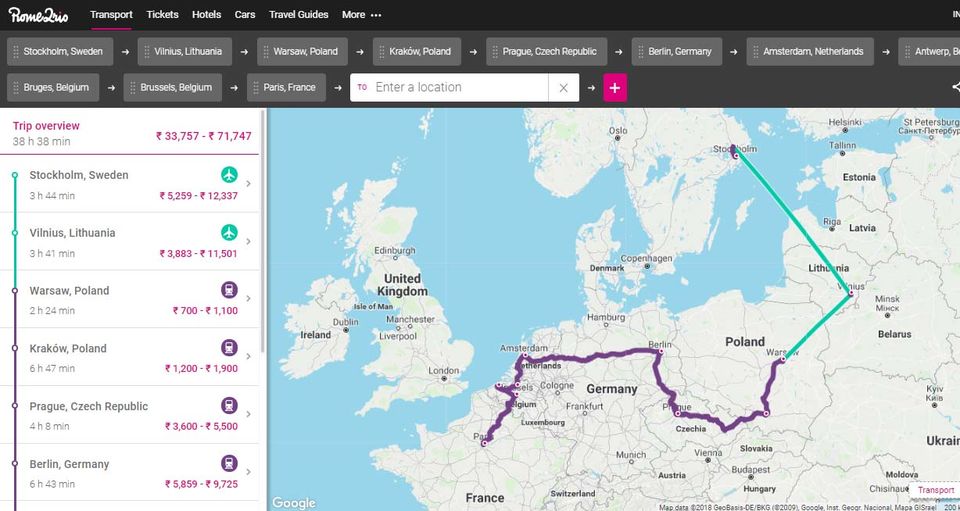960x511 pixels.
Task: Click the train icon on Berlin leg
Action: 230,463
